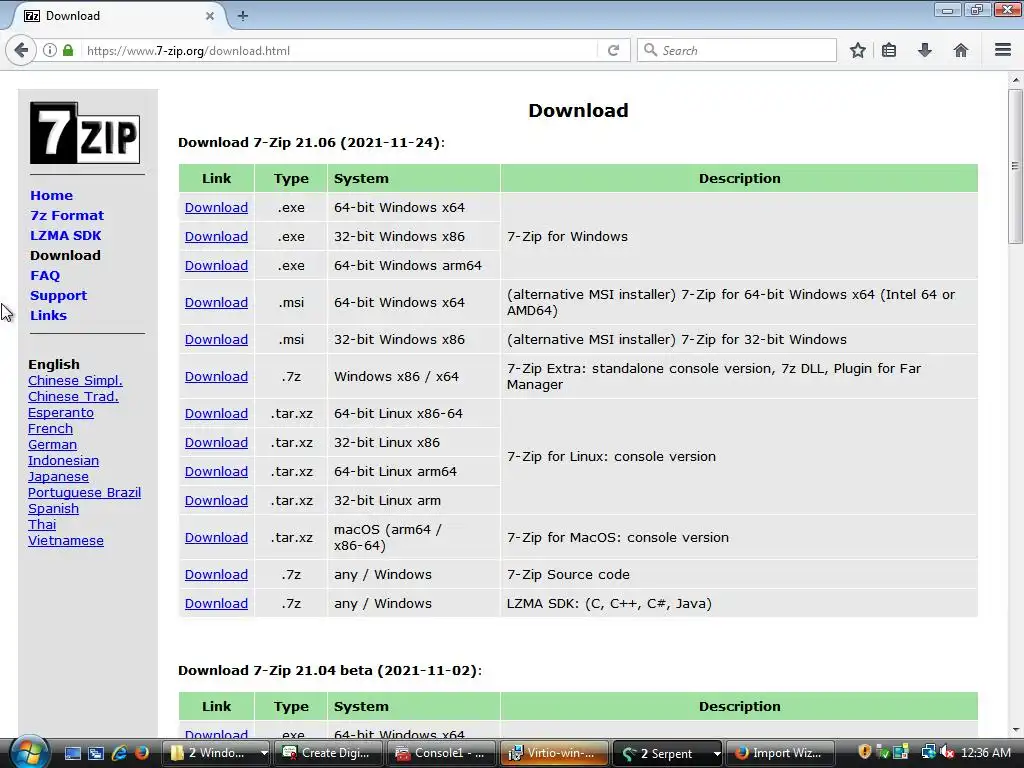Download the 64-bit Windows x64 .exe
This screenshot has height=768, width=1024.
216,208
